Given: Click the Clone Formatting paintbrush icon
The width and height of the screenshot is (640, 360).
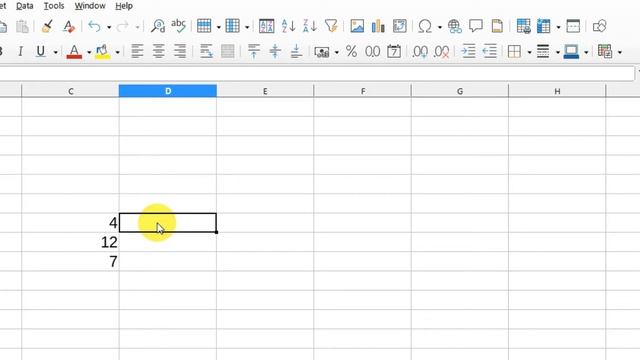Looking at the screenshot, I should [47, 27].
